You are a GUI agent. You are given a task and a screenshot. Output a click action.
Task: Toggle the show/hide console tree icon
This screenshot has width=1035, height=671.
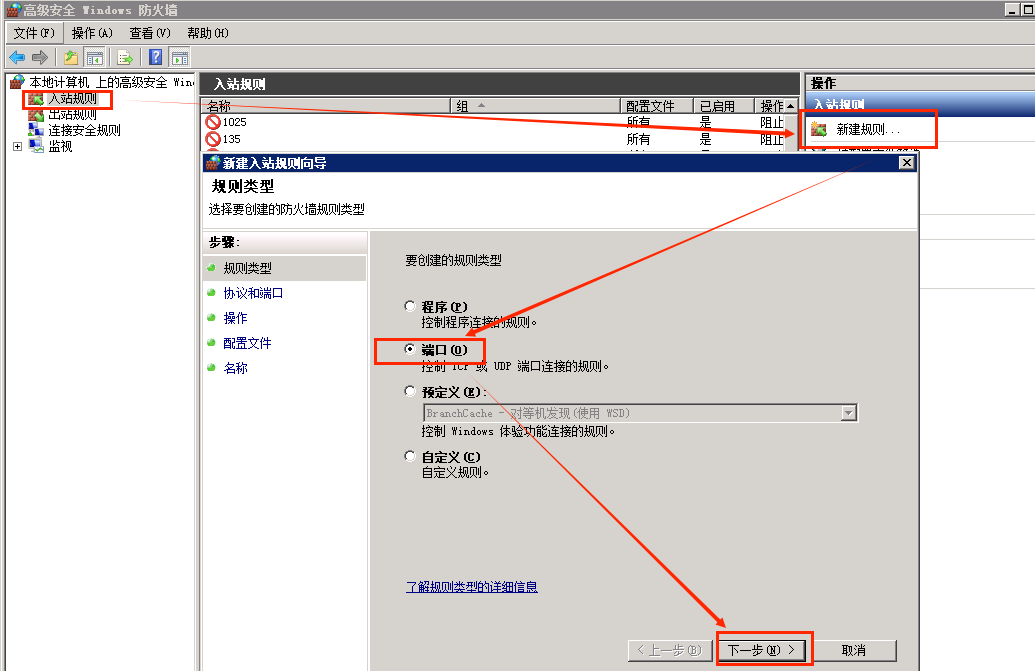pos(95,57)
